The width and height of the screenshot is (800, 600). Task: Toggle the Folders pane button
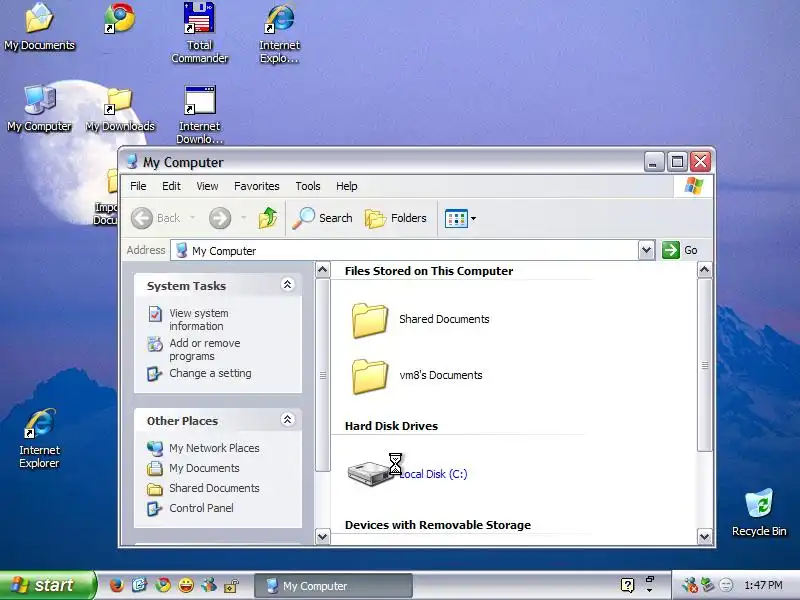pos(396,218)
